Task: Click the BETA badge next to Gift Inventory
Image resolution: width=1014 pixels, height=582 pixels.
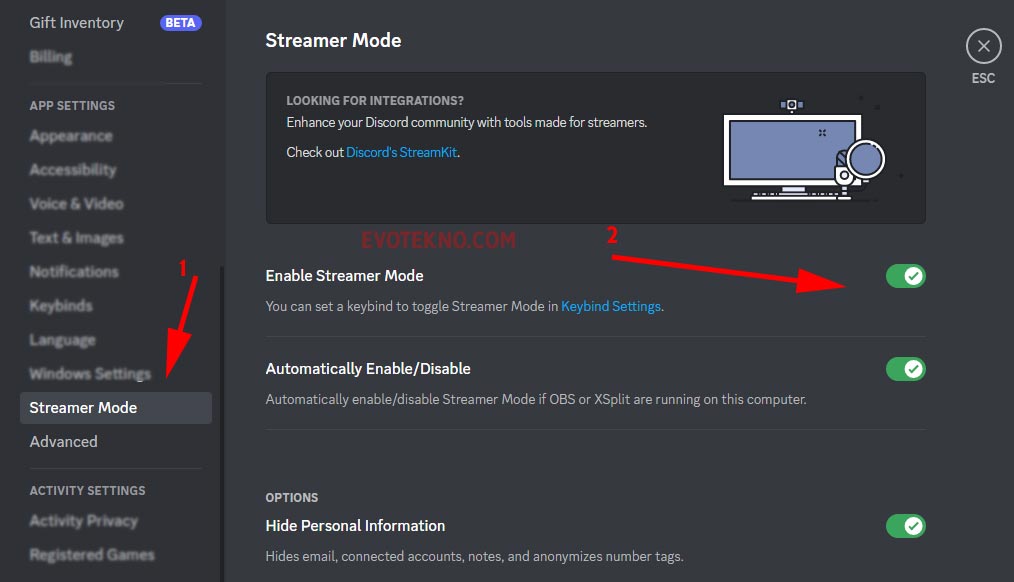Action: (180, 21)
